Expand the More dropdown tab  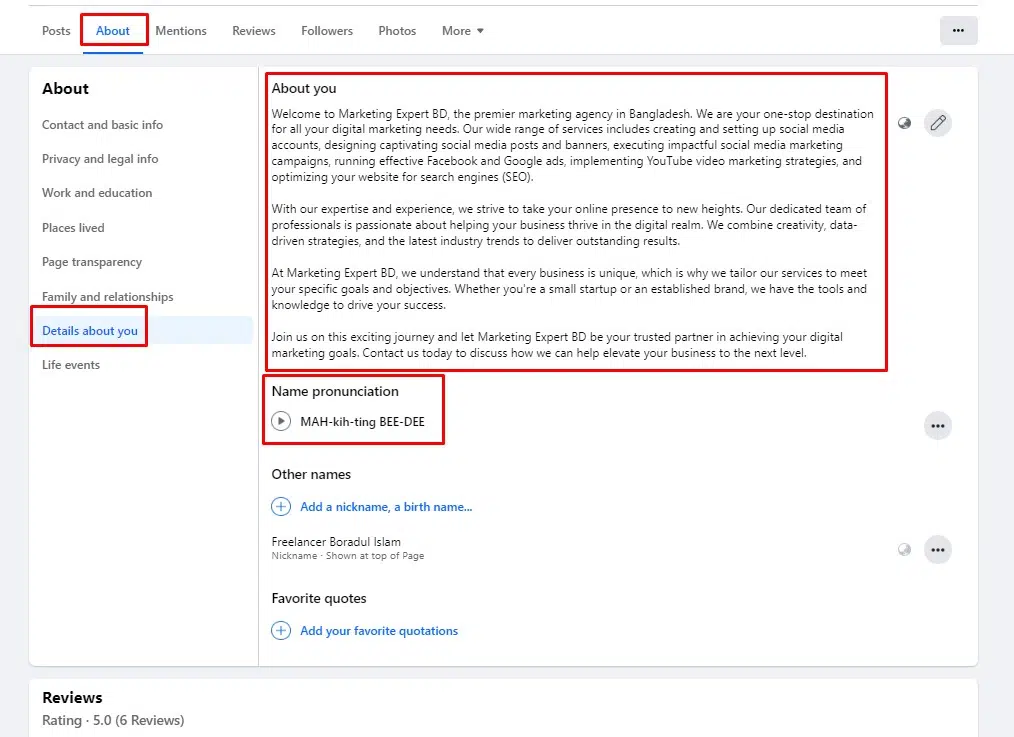point(462,31)
